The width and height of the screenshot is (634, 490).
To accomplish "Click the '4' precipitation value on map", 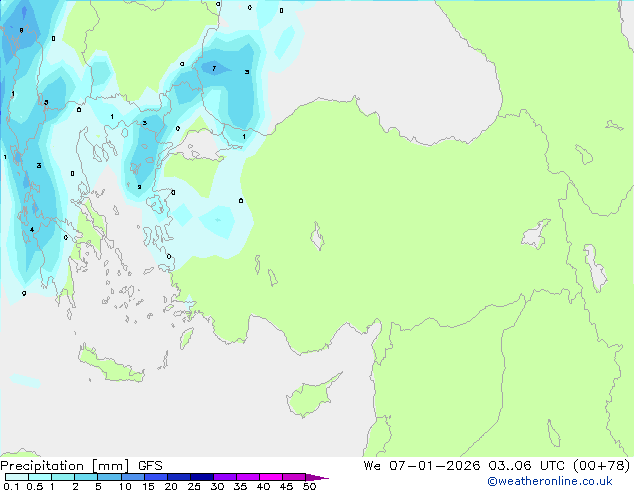I will 32,230.
